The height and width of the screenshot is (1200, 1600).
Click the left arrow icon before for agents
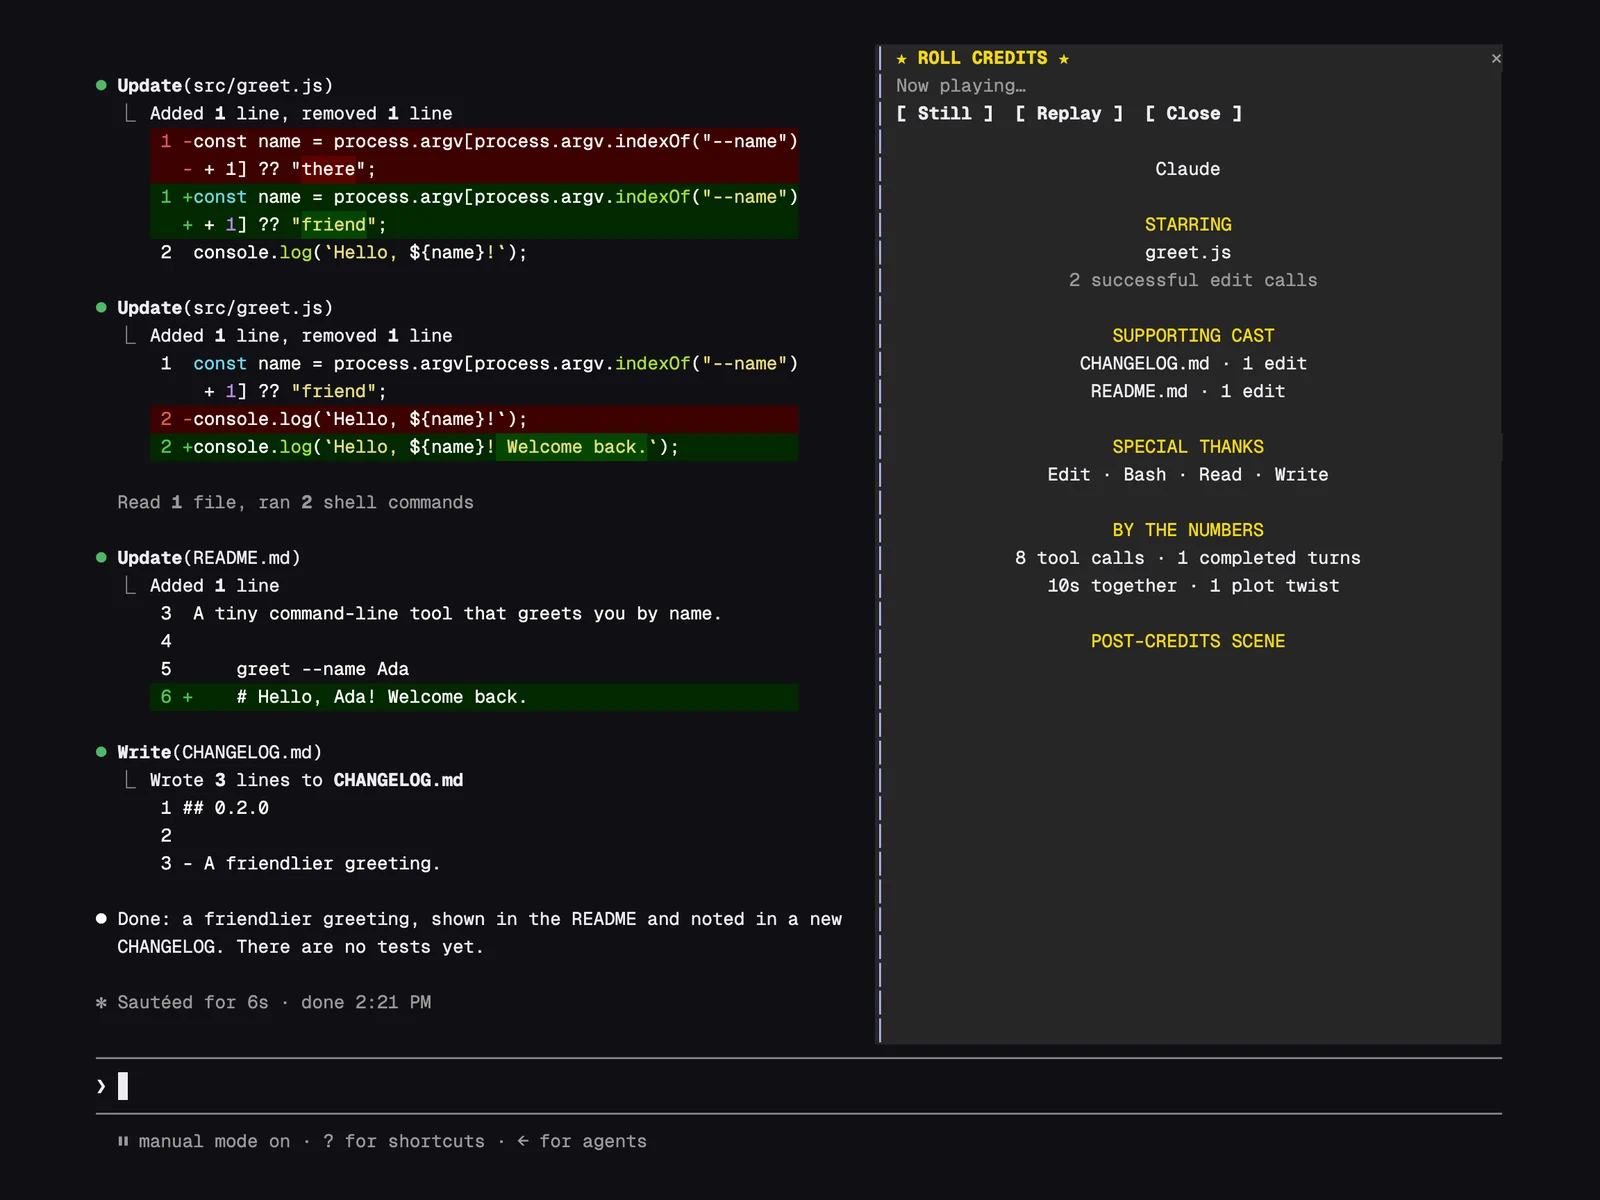tap(523, 1141)
